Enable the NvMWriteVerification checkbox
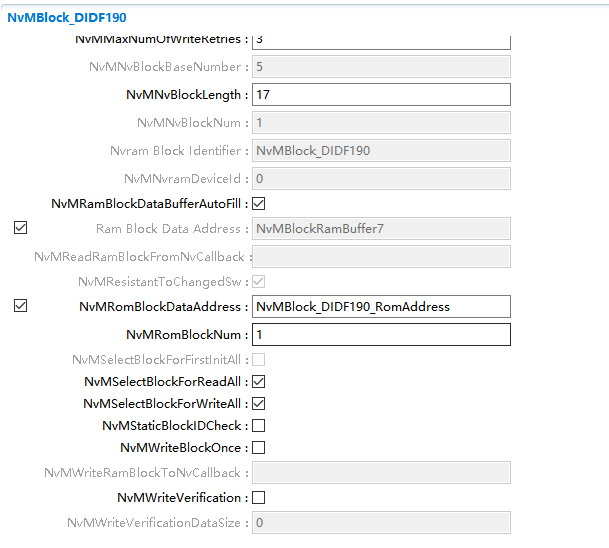609x548 pixels. point(258,498)
